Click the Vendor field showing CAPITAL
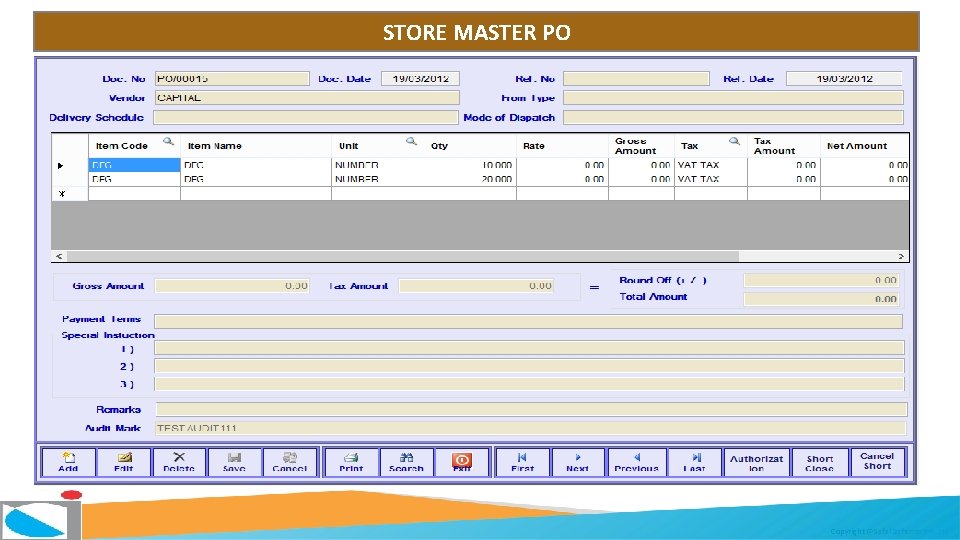Screen dimensions: 960x540 307,98
